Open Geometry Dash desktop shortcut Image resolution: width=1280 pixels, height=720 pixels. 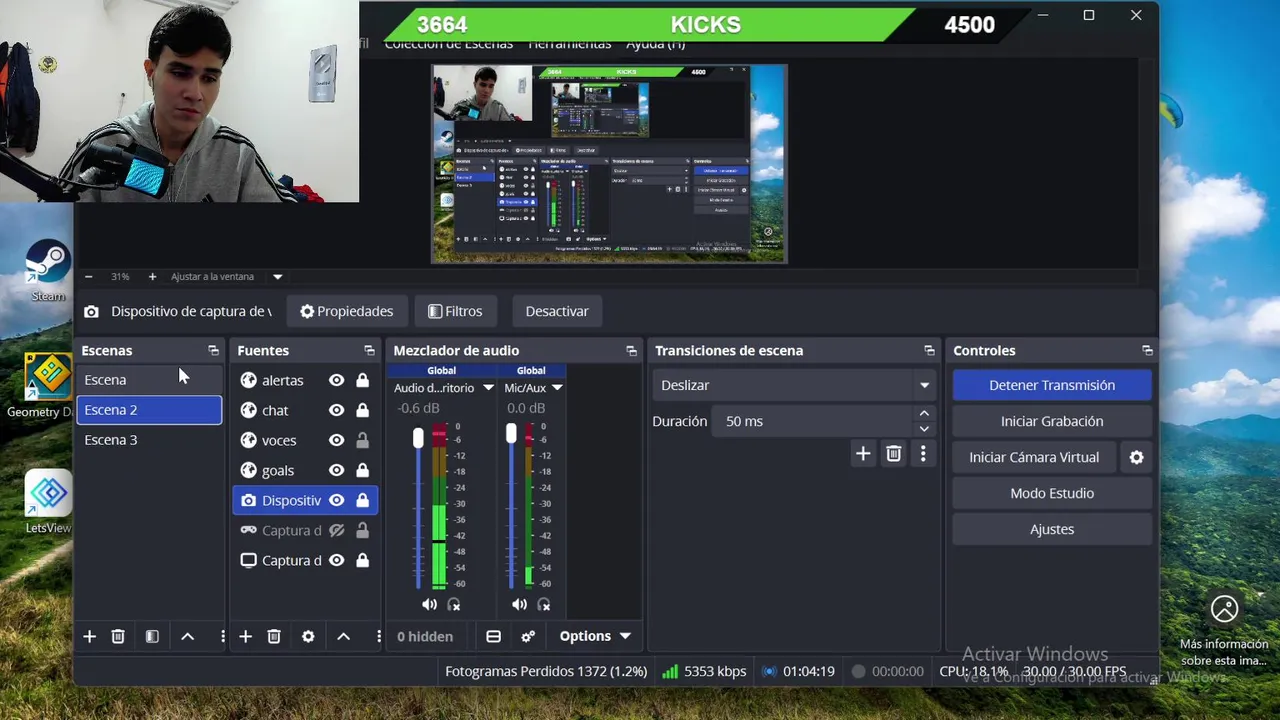click(40, 385)
